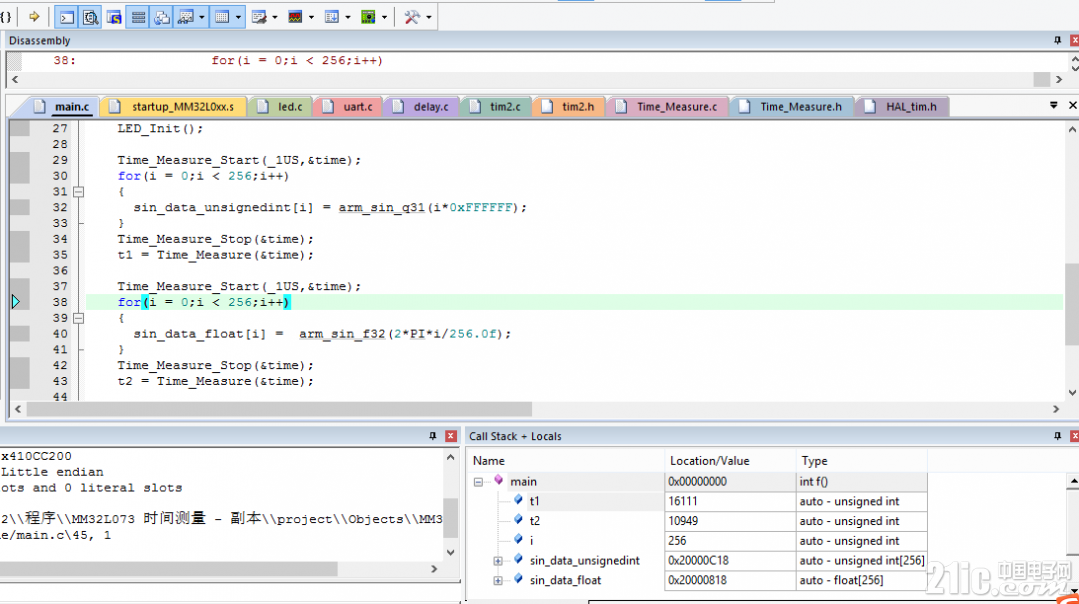1079x604 pixels.
Task: Click the diamond icon beside main in Locals
Action: pyautogui.click(x=499, y=481)
